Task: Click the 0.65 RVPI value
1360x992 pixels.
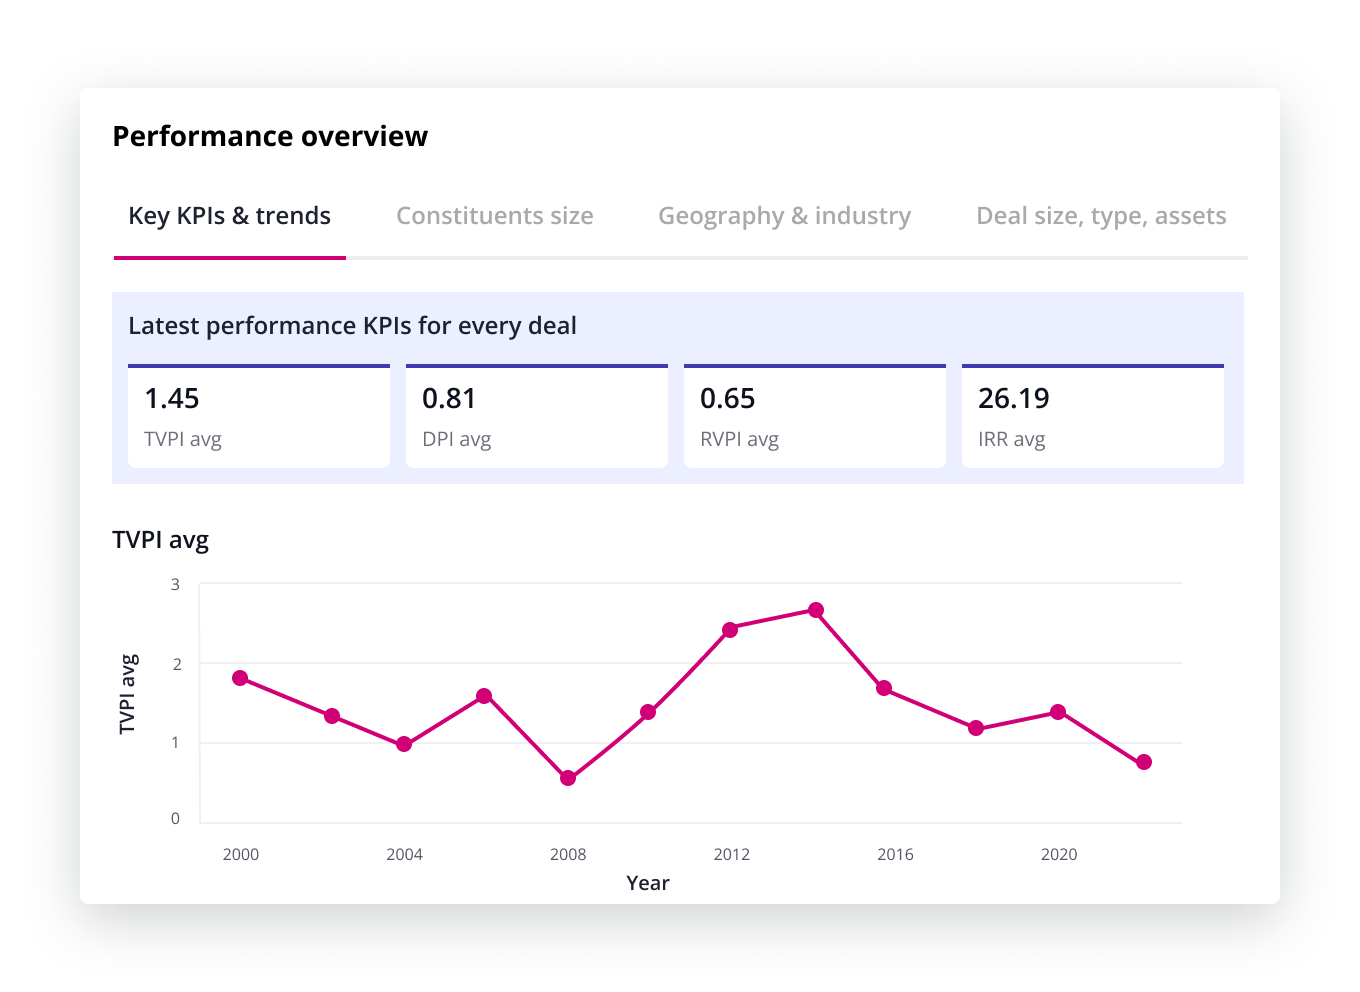Action: (727, 398)
